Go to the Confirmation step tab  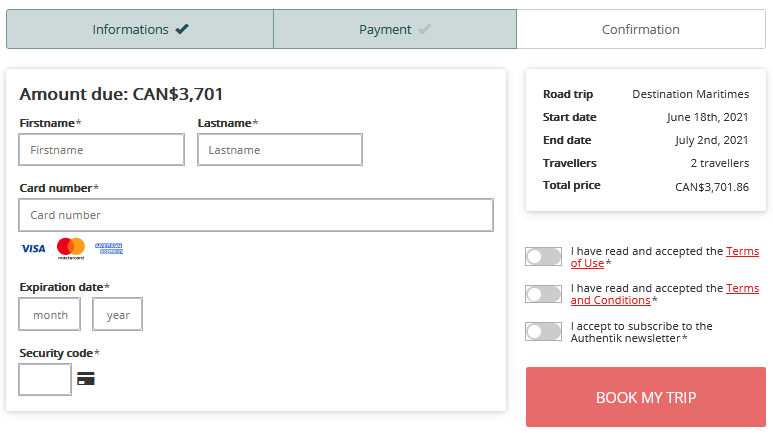click(641, 29)
